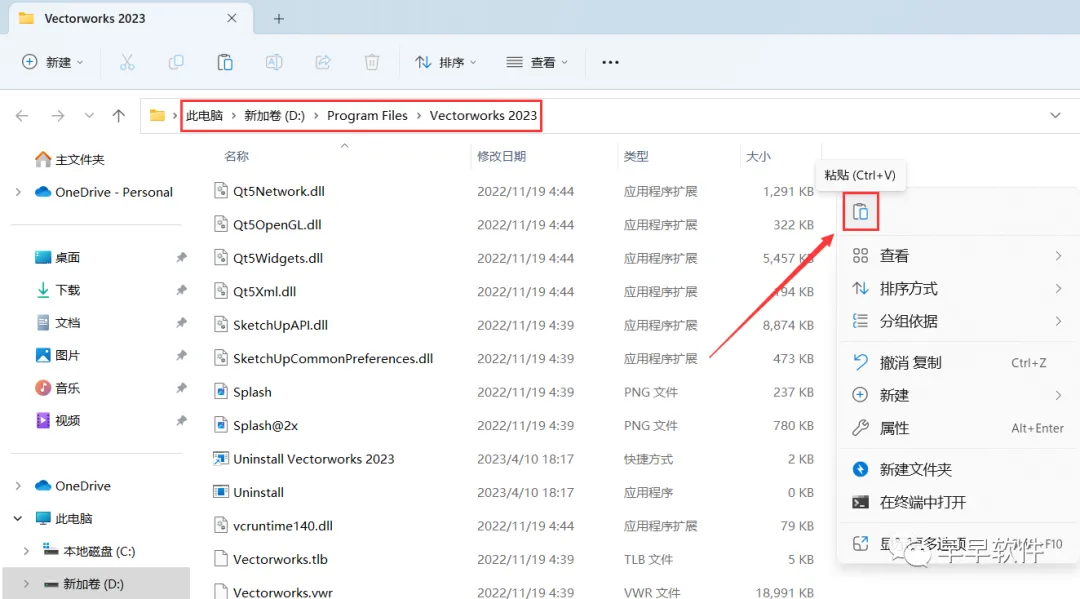The width and height of the screenshot is (1080, 599).
Task: Select 视频 in quick access
Action: tap(57, 421)
